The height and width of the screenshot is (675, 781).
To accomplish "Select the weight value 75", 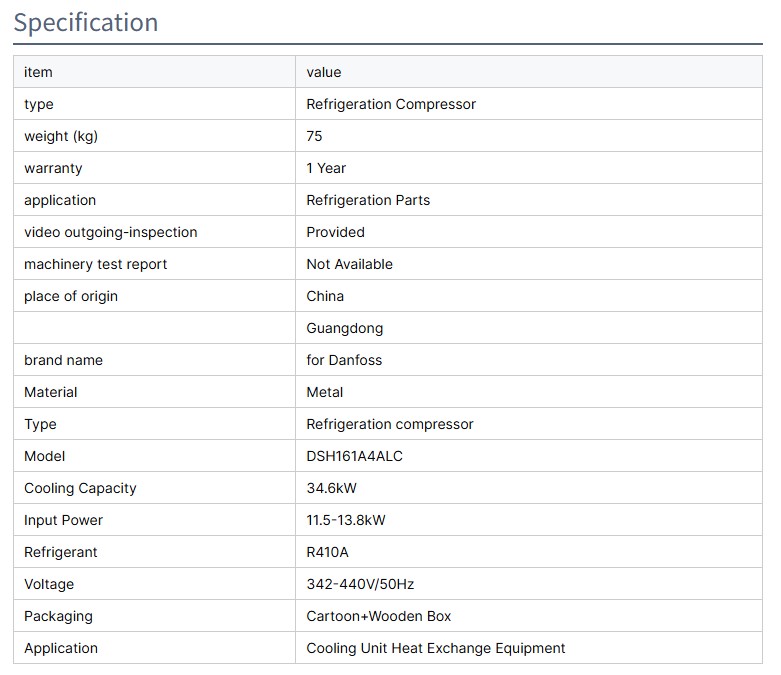I will (x=315, y=136).
